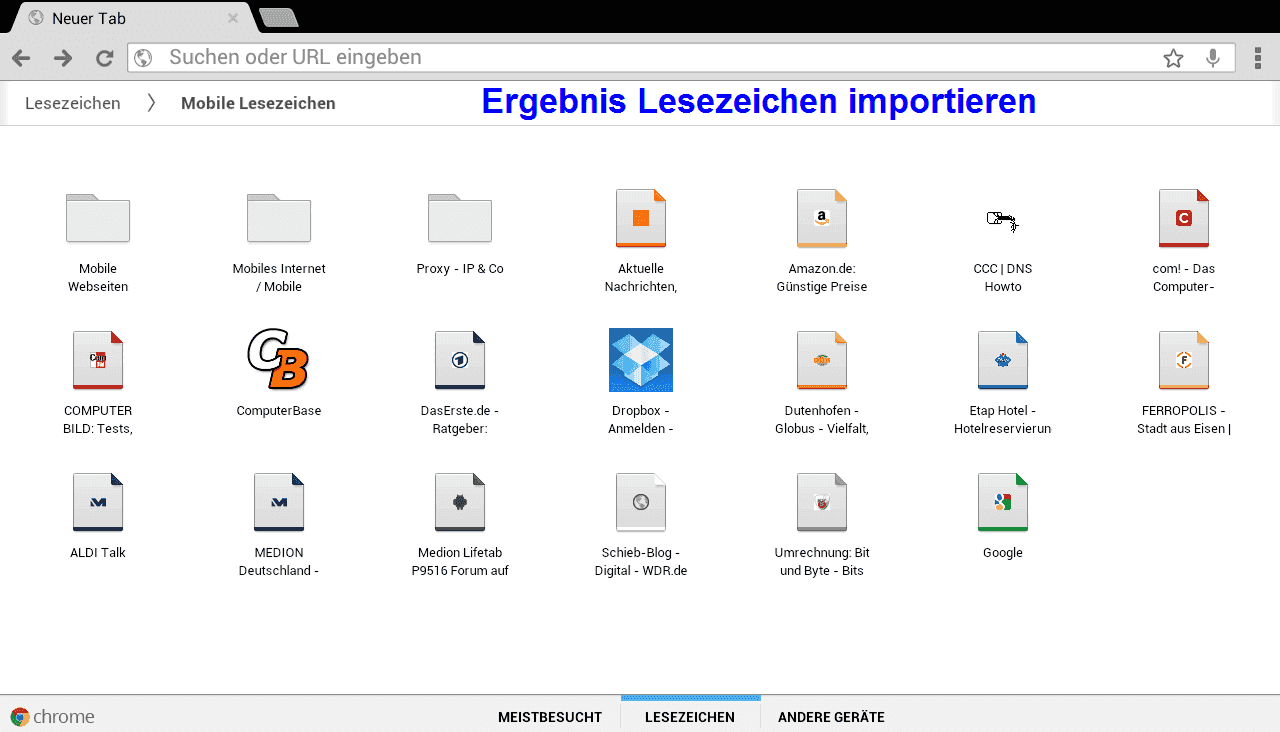
Task: Open the COMPUTER BILD bookmark icon
Action: pyautogui.click(x=98, y=359)
